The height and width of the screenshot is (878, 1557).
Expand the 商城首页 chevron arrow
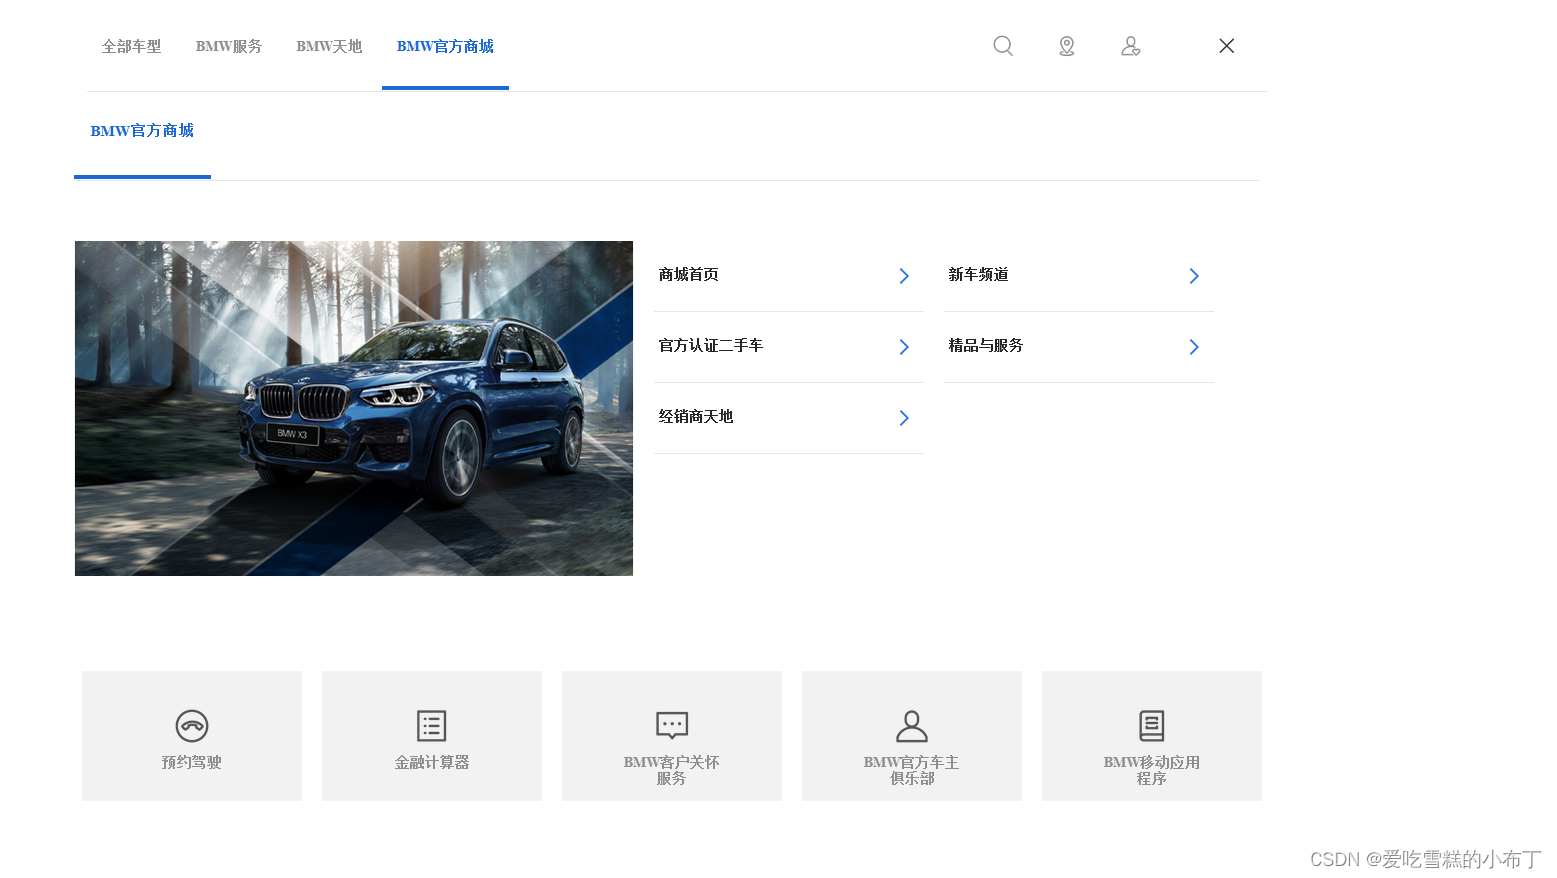point(904,276)
